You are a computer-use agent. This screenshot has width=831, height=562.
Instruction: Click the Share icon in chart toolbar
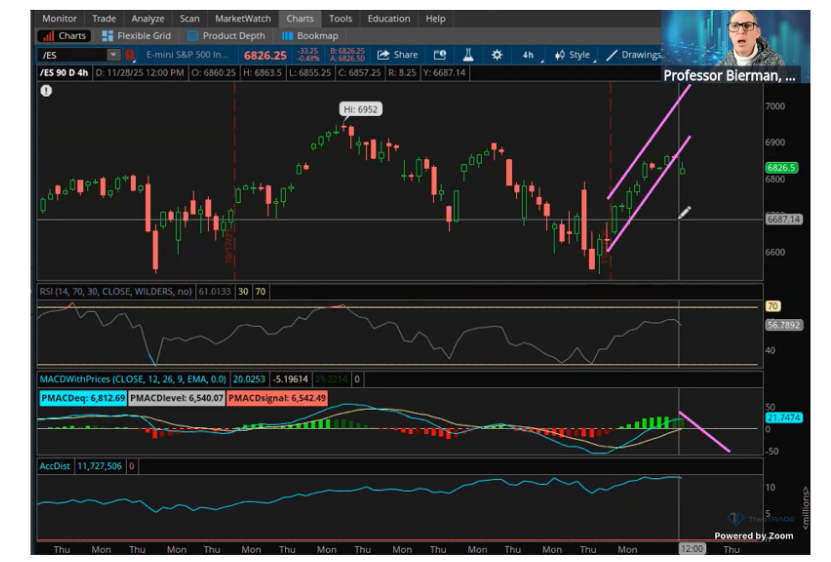pos(398,55)
